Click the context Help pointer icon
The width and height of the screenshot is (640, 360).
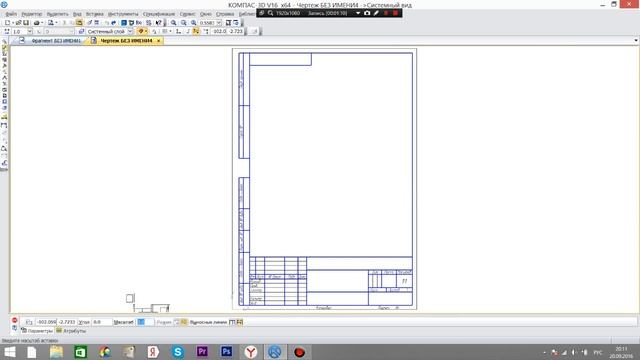(x=159, y=23)
